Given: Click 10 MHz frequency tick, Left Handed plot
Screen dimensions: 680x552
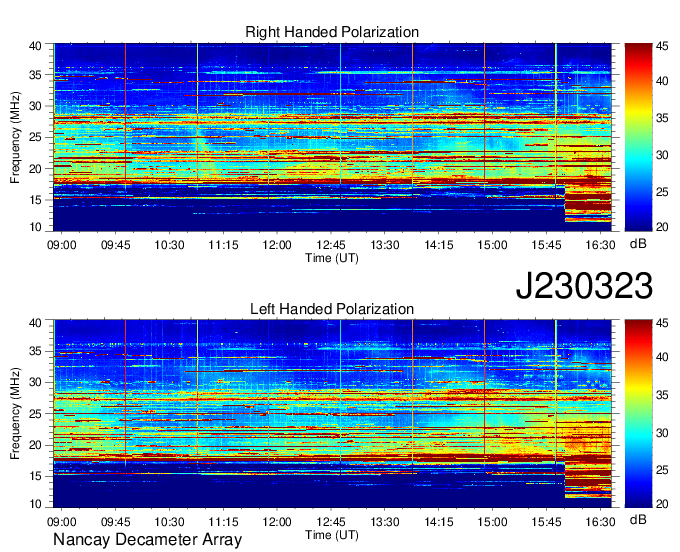Looking at the screenshot, I should tap(35, 504).
